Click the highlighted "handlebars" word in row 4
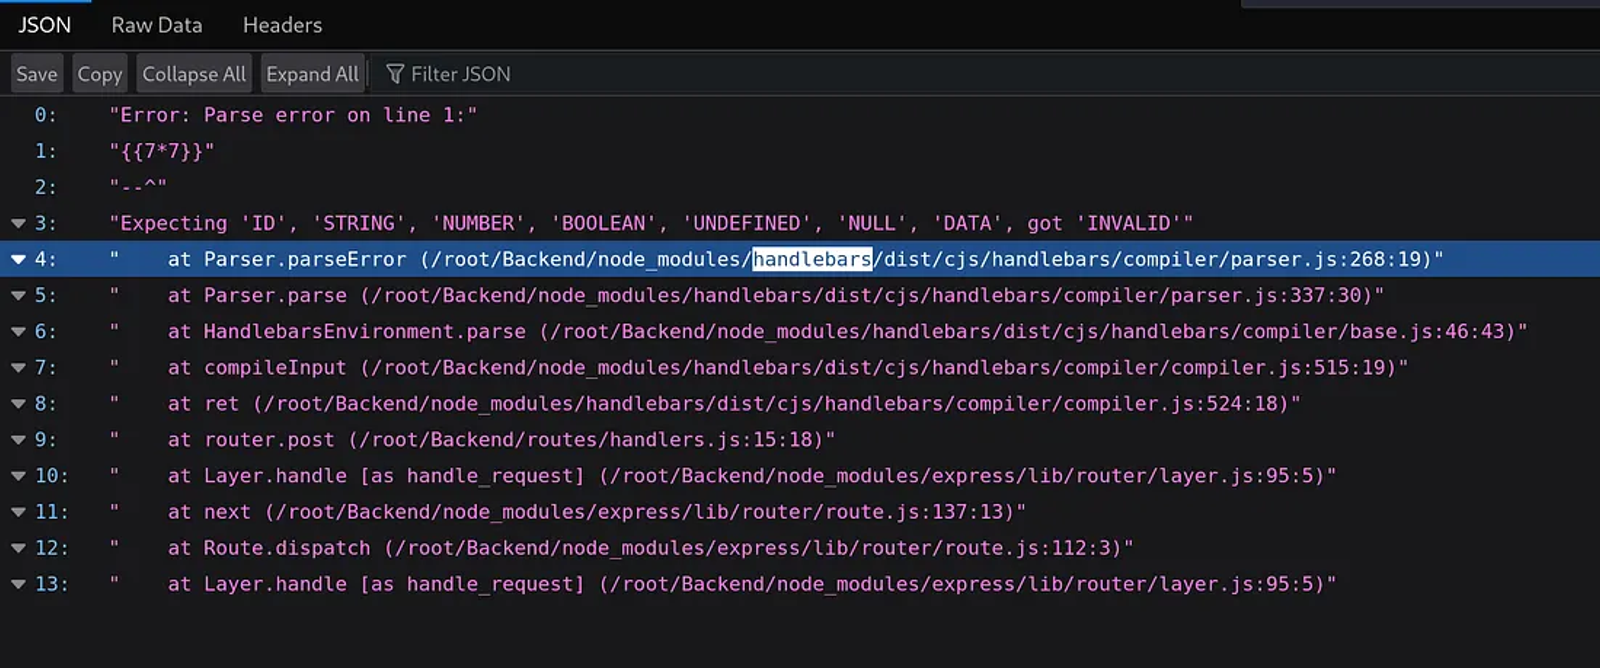1600x668 pixels. click(x=812, y=259)
